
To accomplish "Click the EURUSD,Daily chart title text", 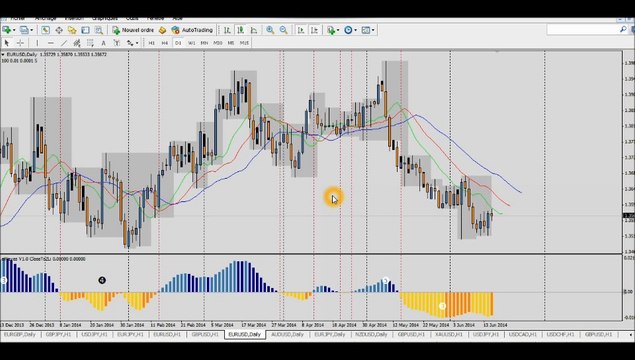I will click(21, 54).
